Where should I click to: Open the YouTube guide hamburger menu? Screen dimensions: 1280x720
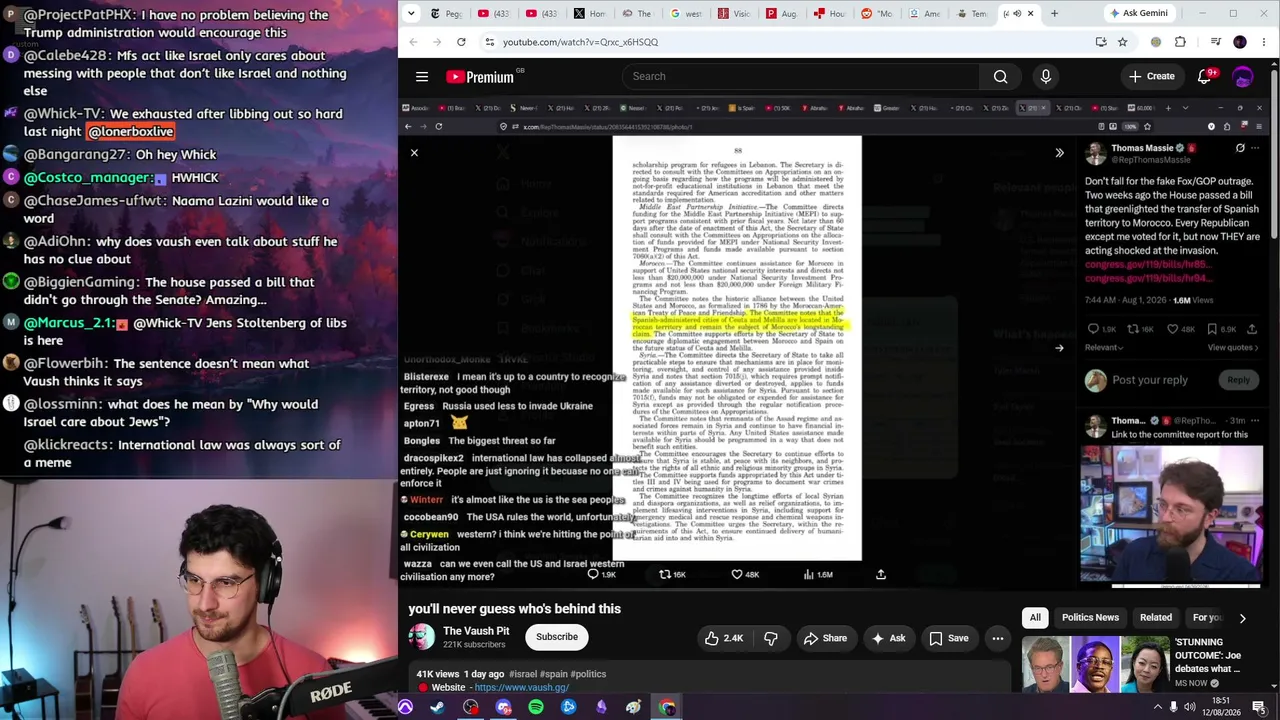422,77
